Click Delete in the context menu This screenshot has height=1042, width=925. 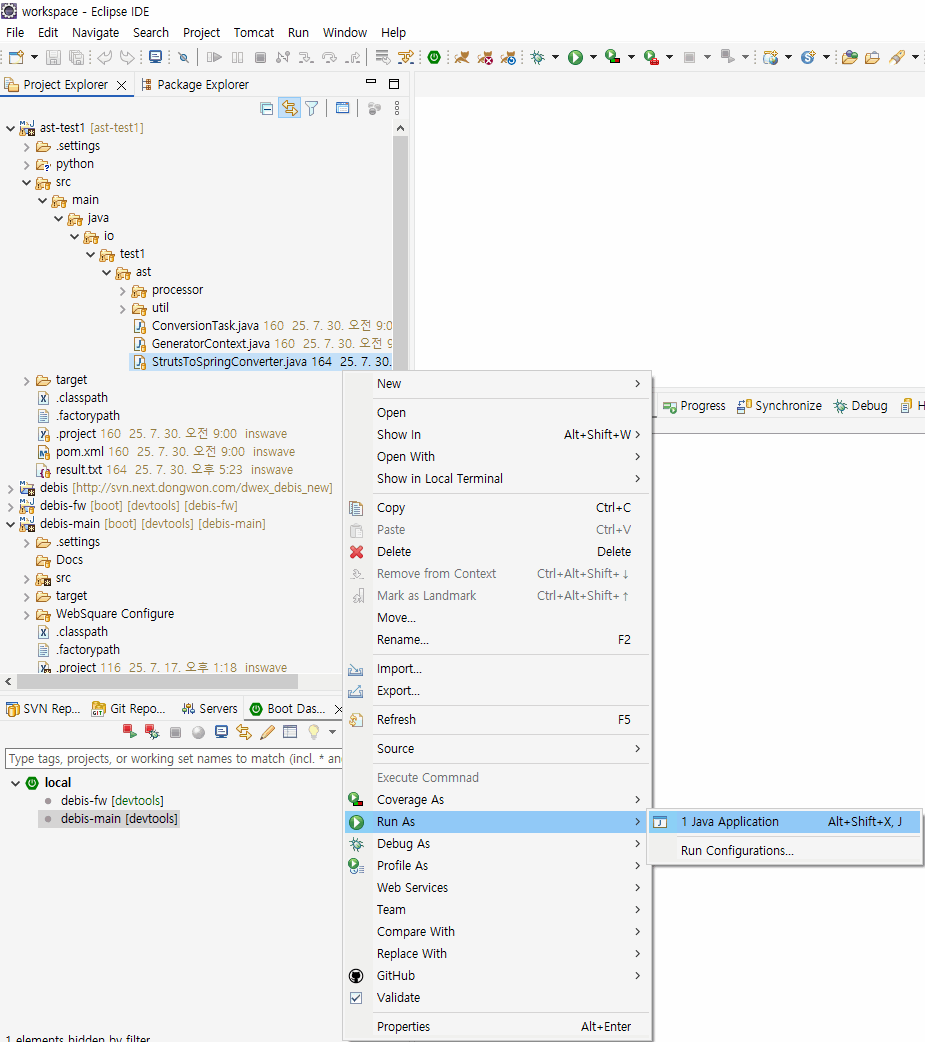pos(495,552)
